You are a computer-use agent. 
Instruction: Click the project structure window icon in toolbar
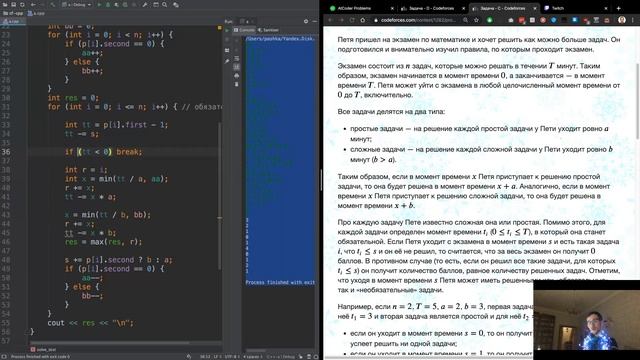tap(156, 5)
